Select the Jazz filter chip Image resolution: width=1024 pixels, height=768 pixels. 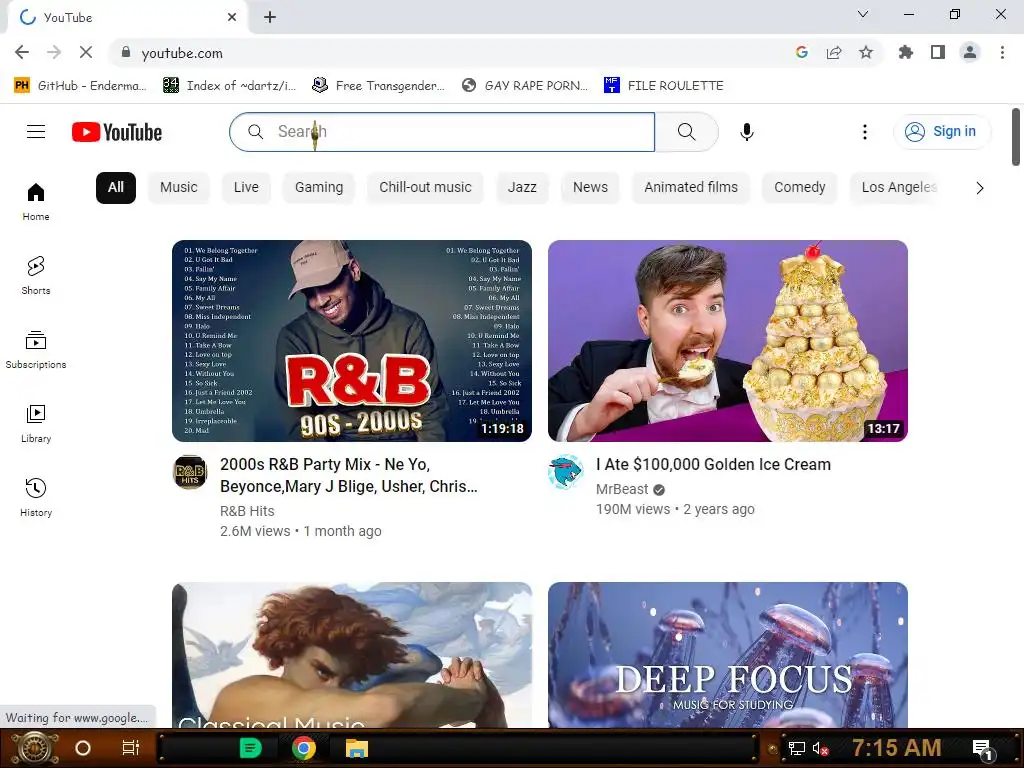[522, 187]
